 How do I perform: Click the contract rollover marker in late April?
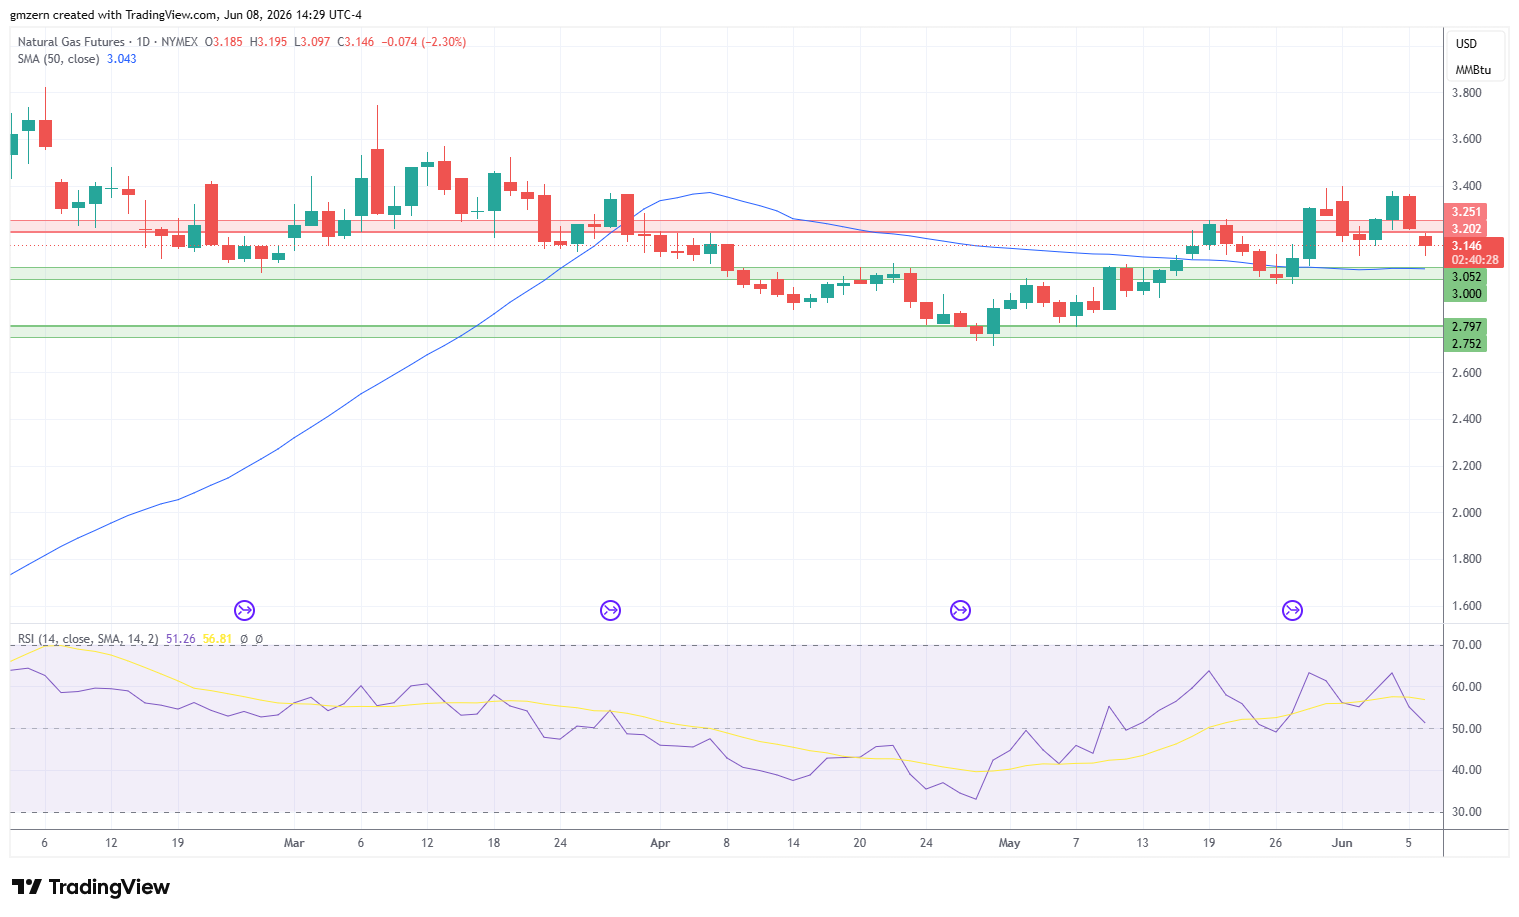tap(960, 610)
